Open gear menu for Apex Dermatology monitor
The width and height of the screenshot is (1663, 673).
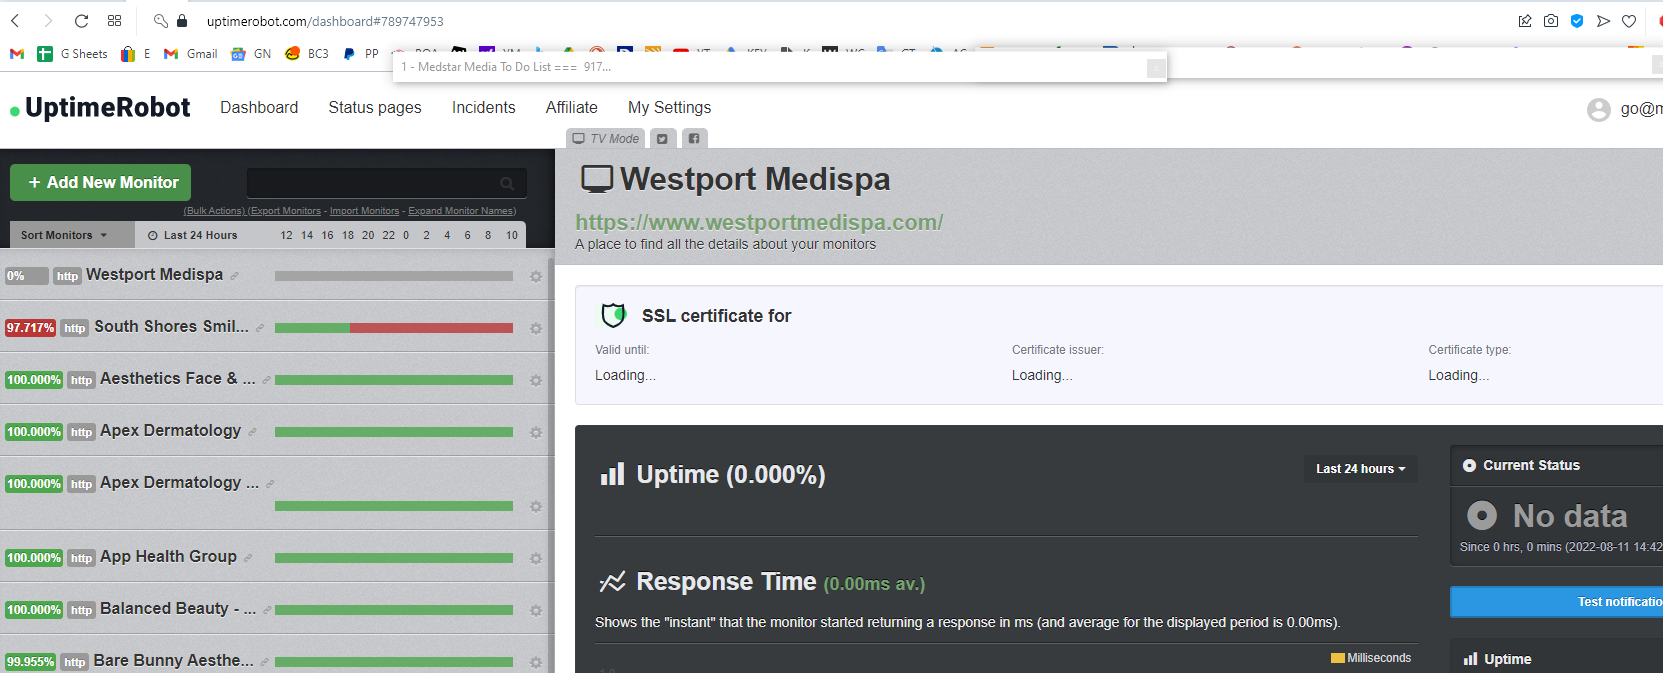(536, 432)
